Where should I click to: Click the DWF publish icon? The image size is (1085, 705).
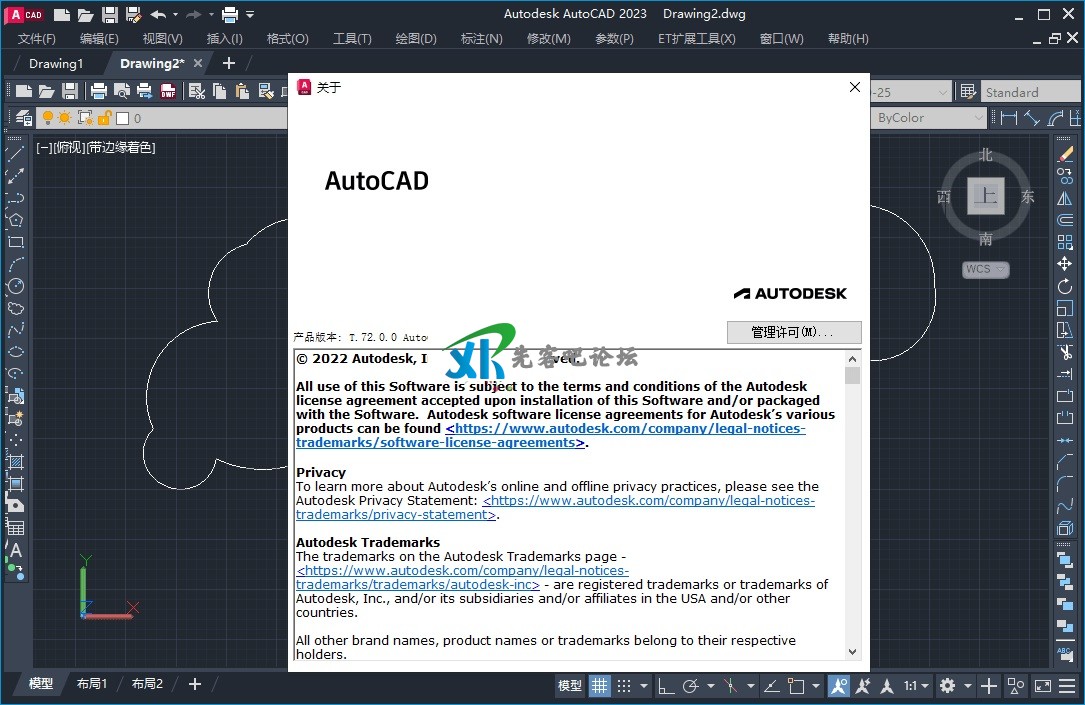tap(168, 92)
